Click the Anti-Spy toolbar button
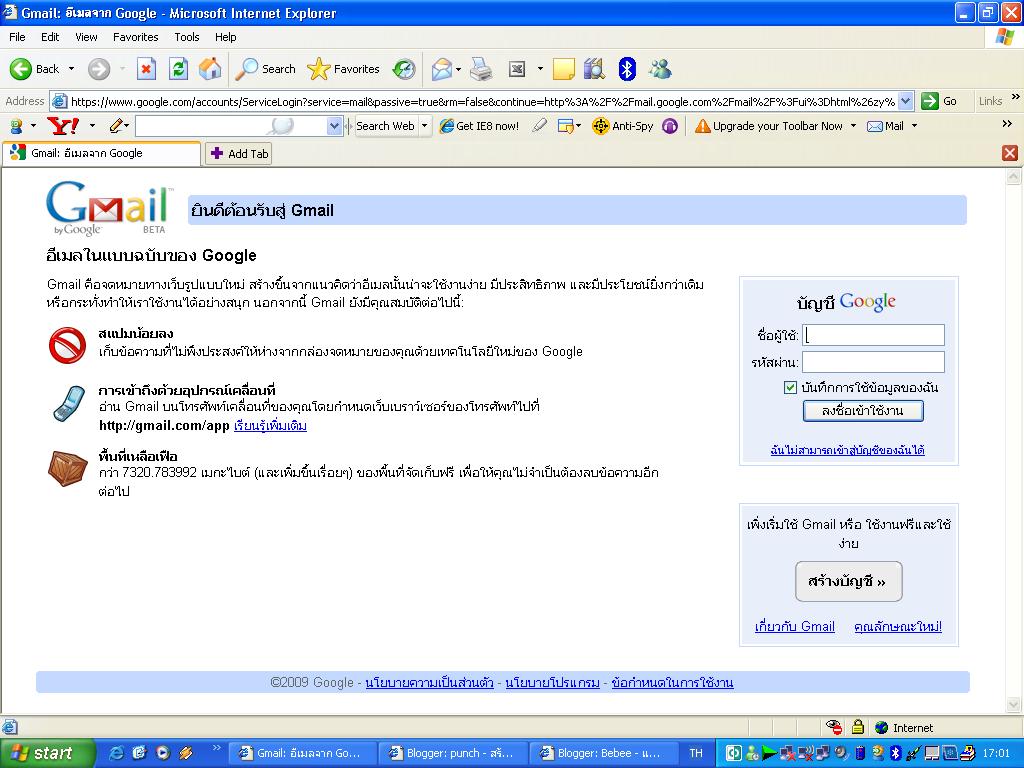This screenshot has width=1024, height=768. [x=623, y=125]
